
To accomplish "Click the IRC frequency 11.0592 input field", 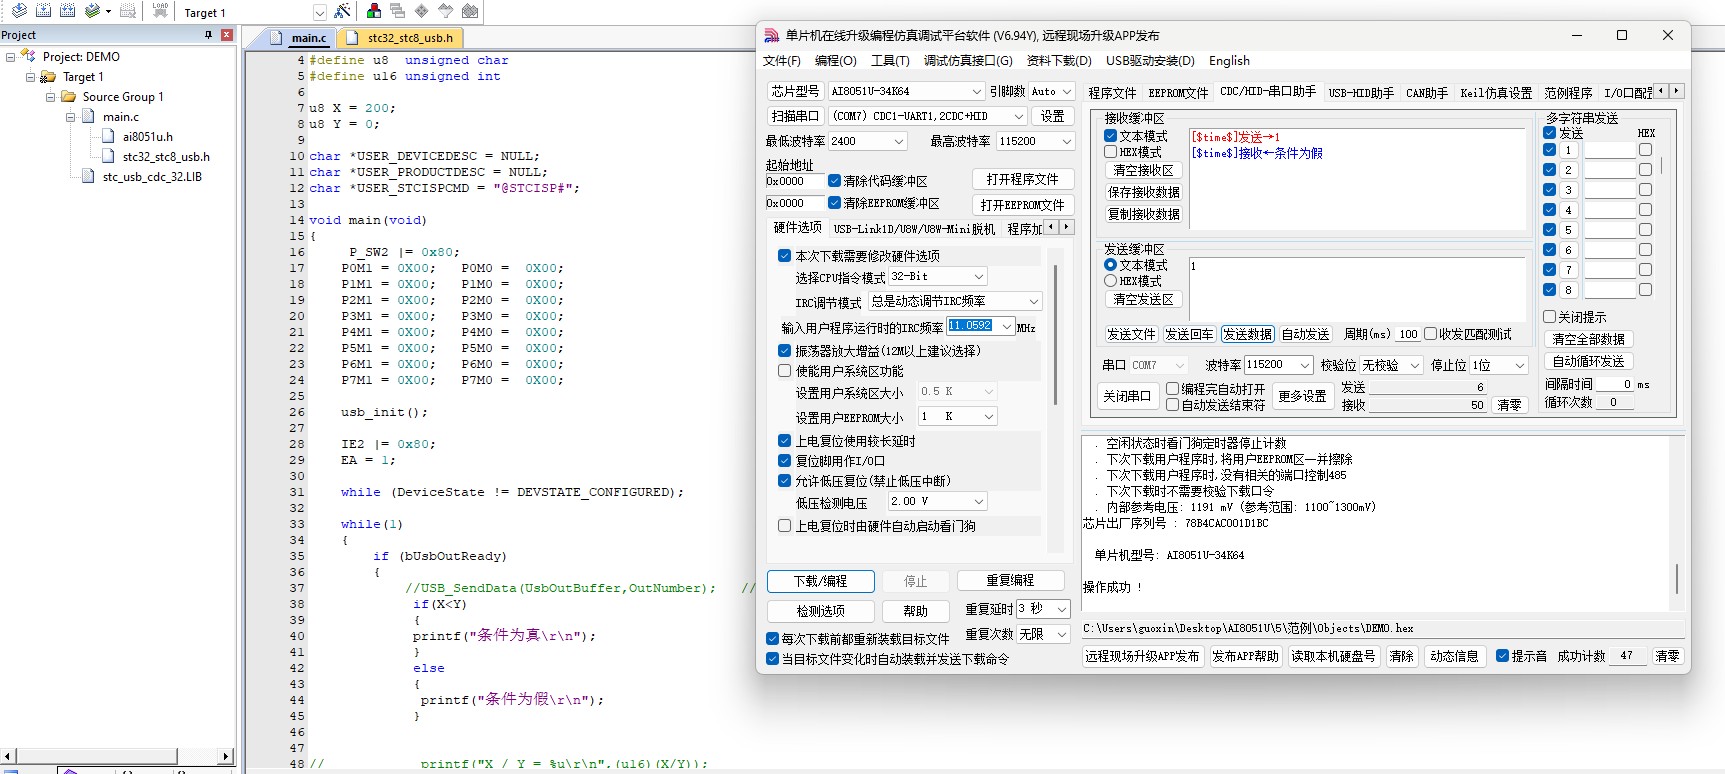I will pos(973,326).
